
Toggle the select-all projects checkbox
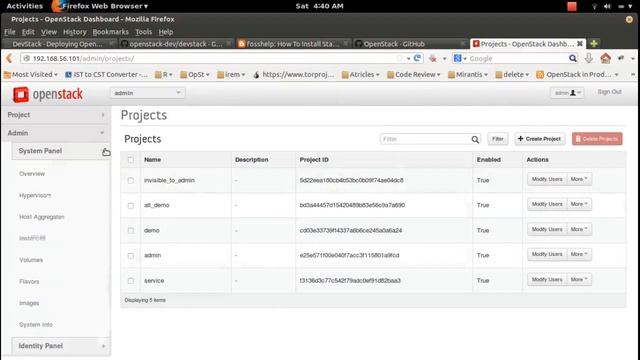[131, 160]
